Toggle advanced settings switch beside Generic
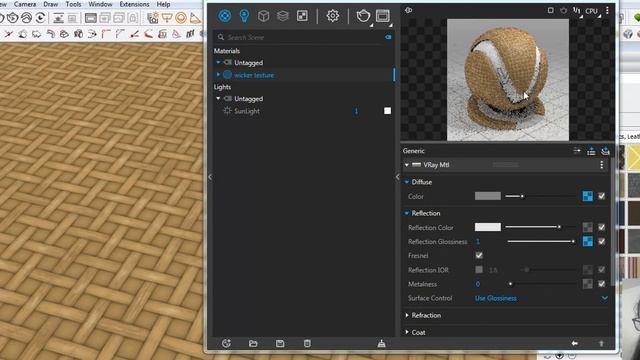Image resolution: width=640 pixels, height=360 pixels. click(577, 151)
